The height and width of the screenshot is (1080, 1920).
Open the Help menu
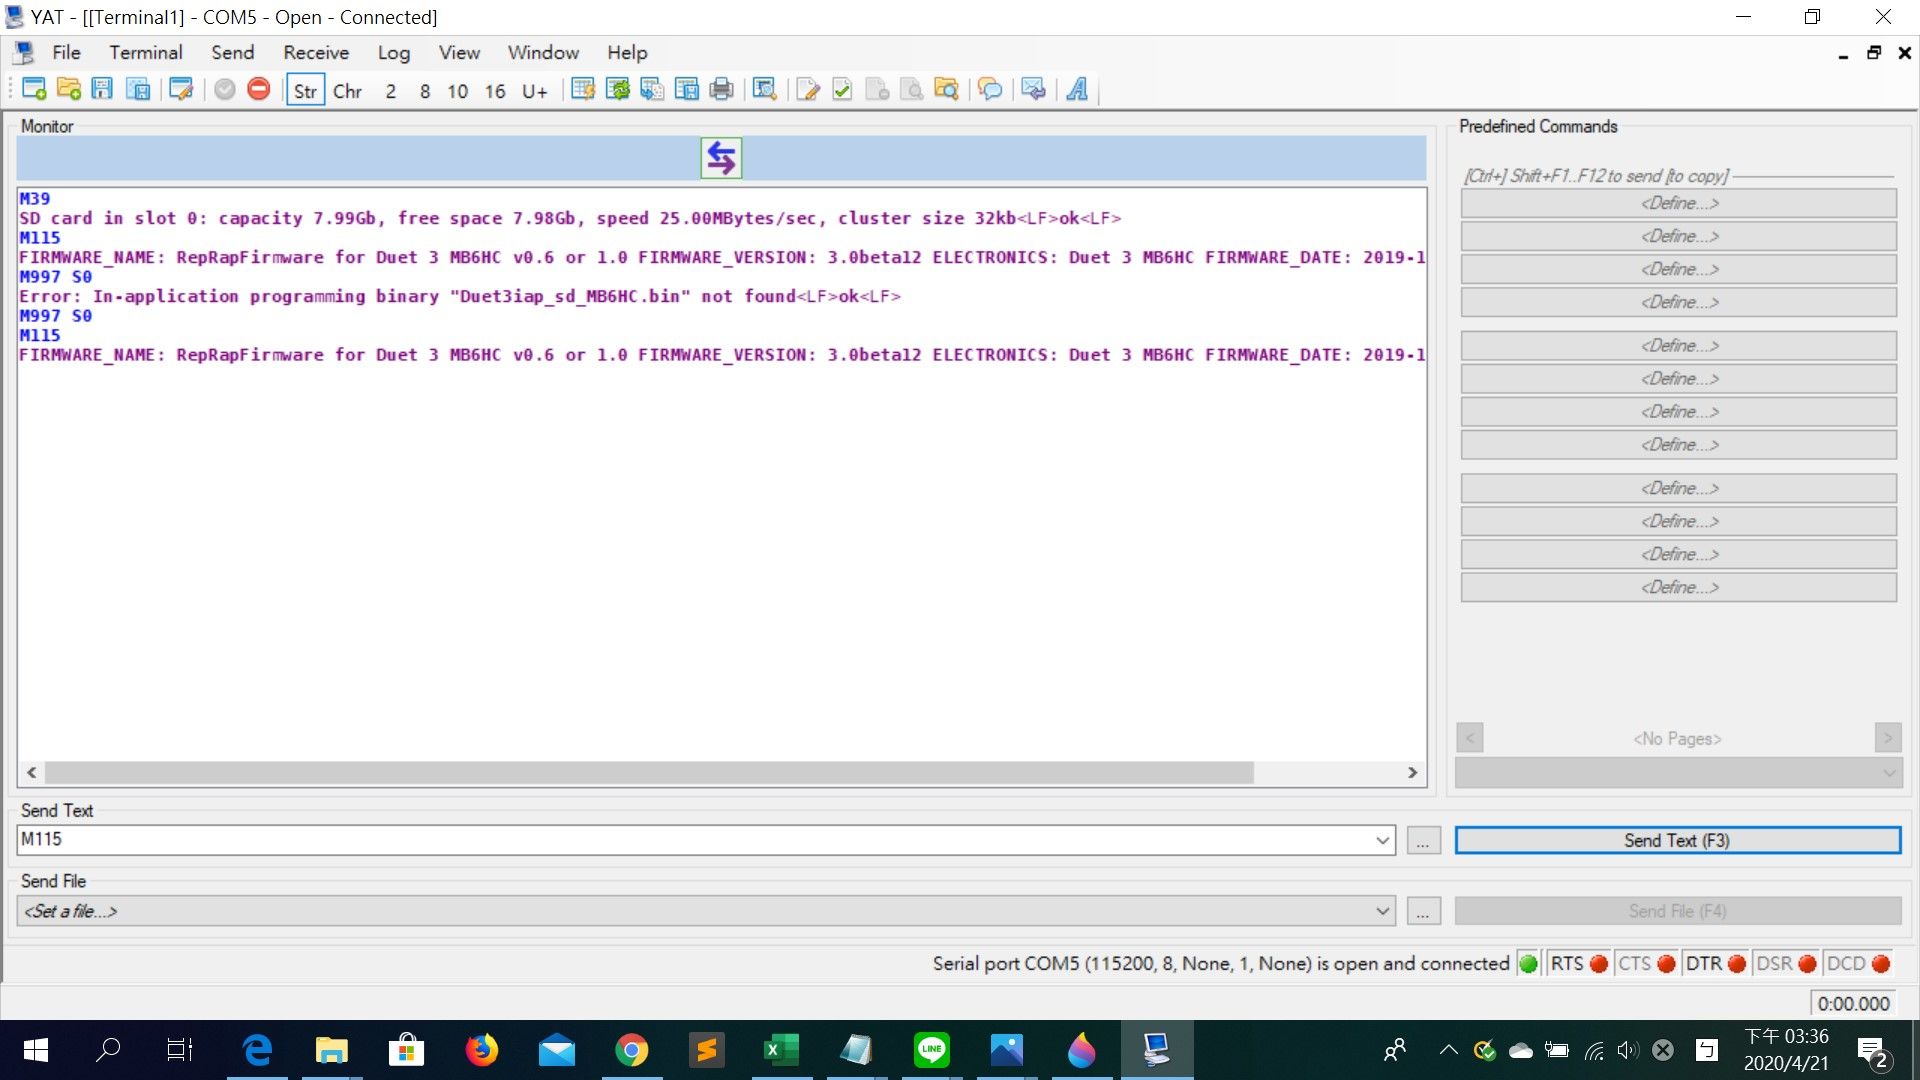pos(627,52)
